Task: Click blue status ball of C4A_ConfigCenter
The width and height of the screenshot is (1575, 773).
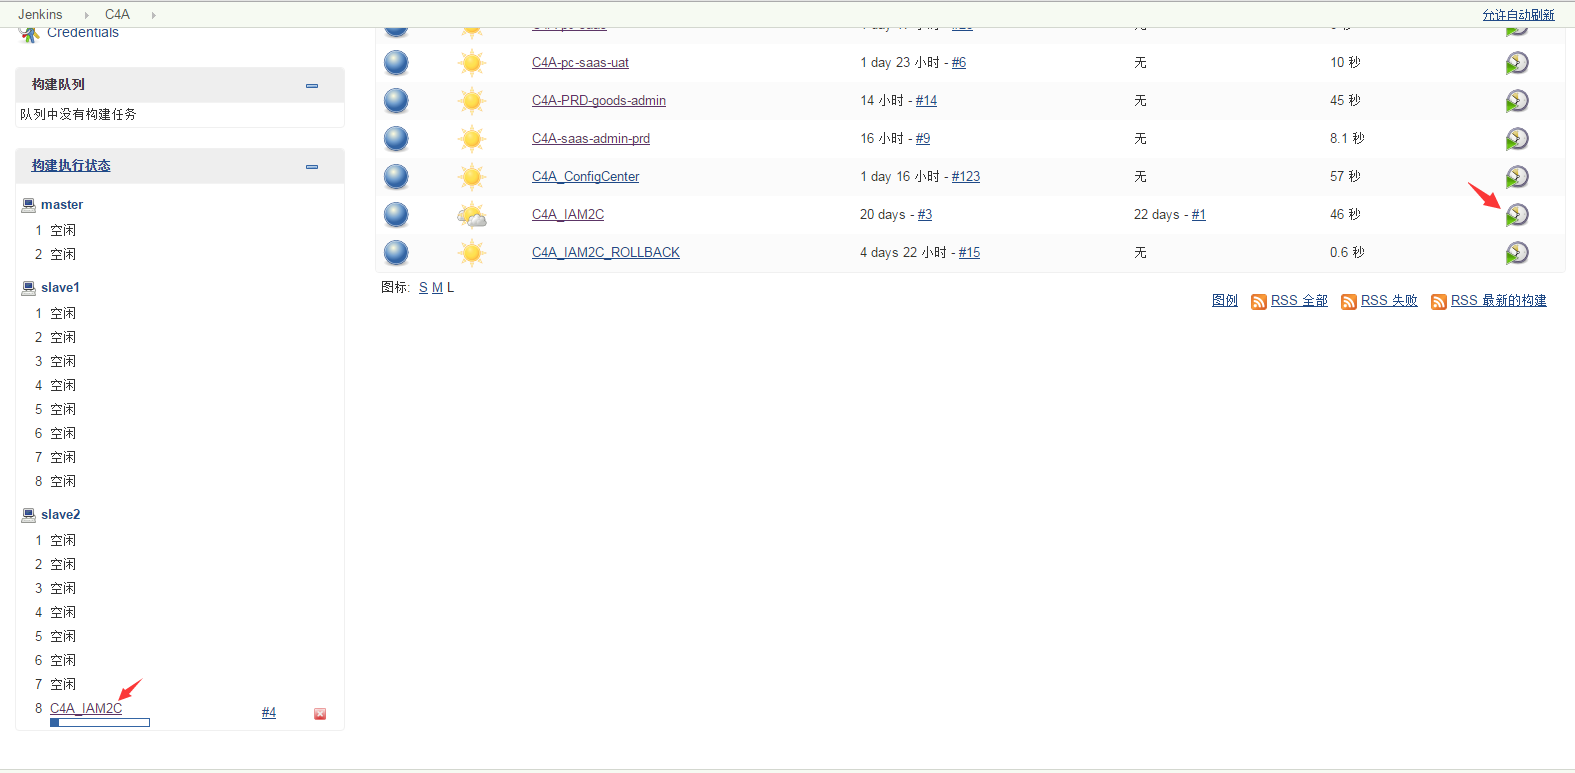Action: (x=397, y=177)
